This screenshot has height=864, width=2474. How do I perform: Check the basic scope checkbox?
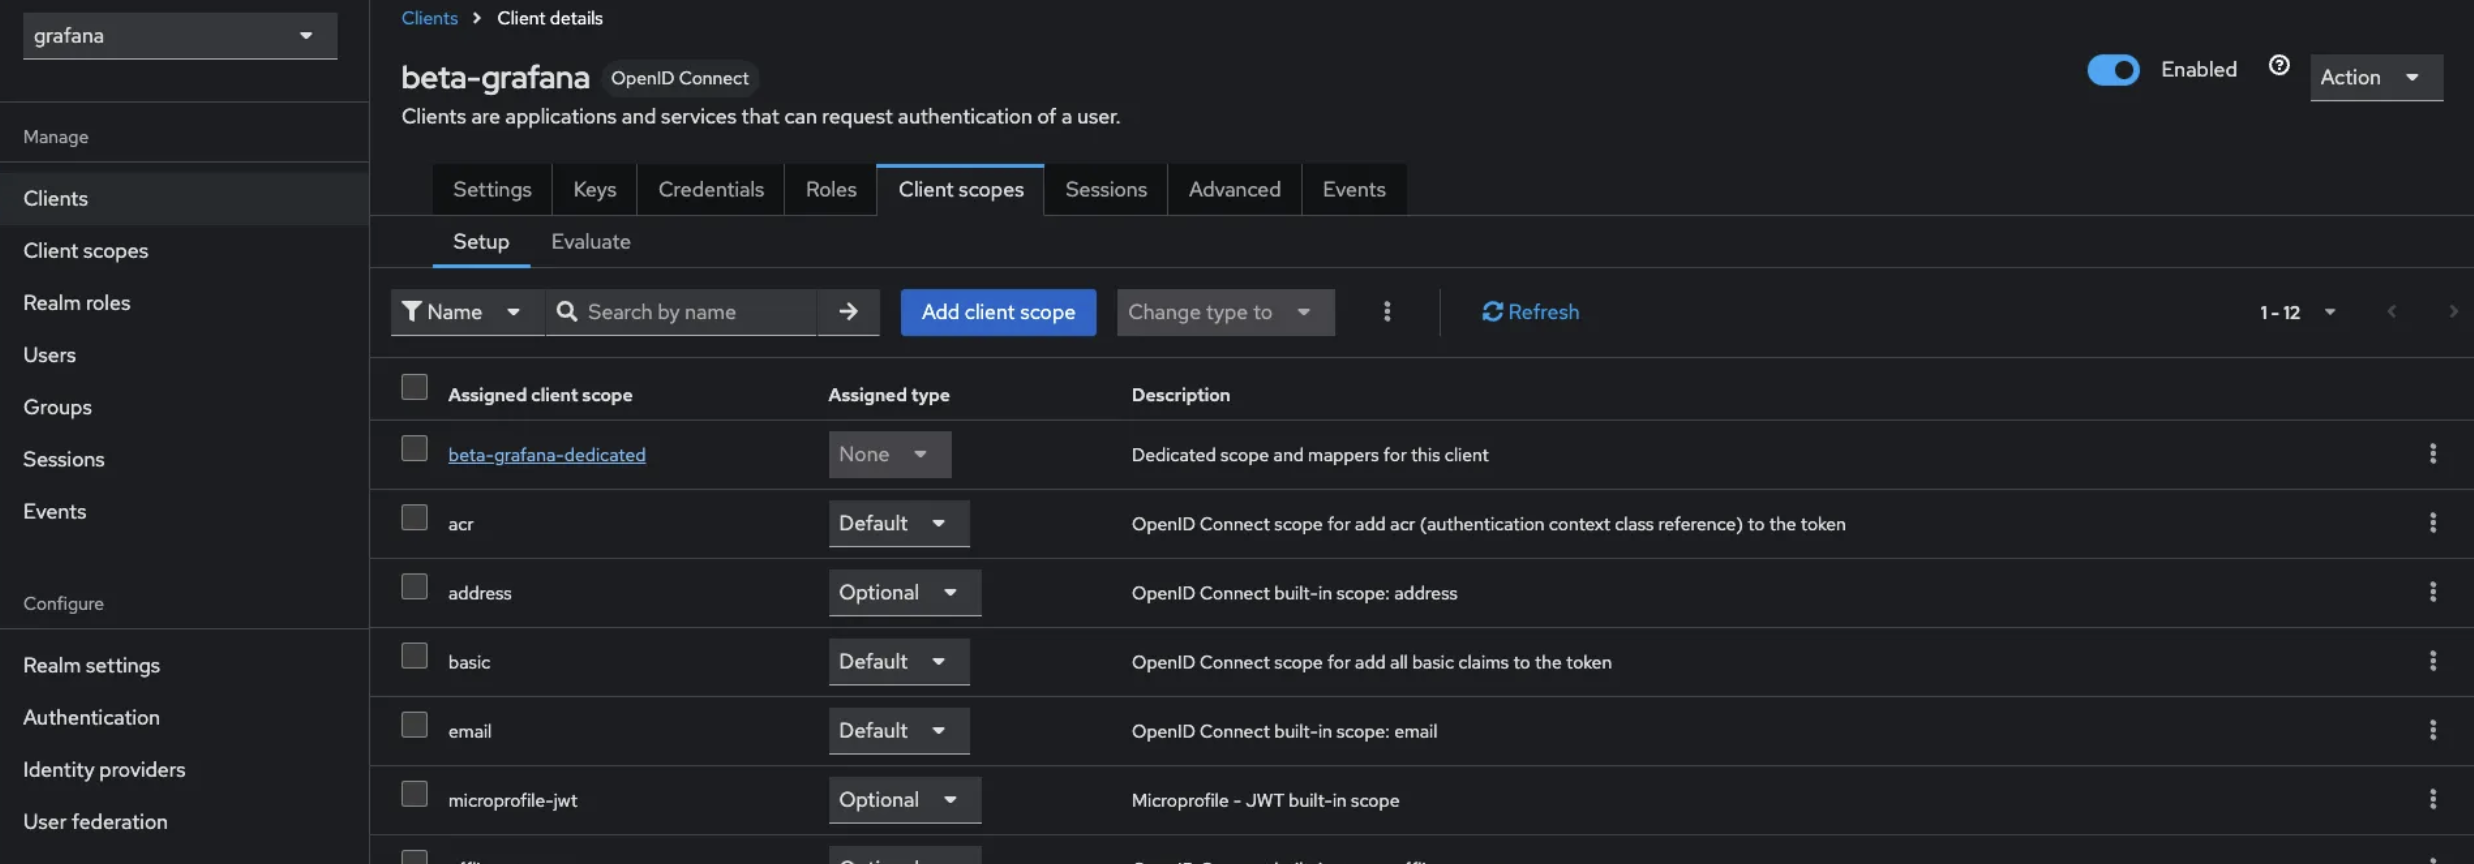pos(414,655)
